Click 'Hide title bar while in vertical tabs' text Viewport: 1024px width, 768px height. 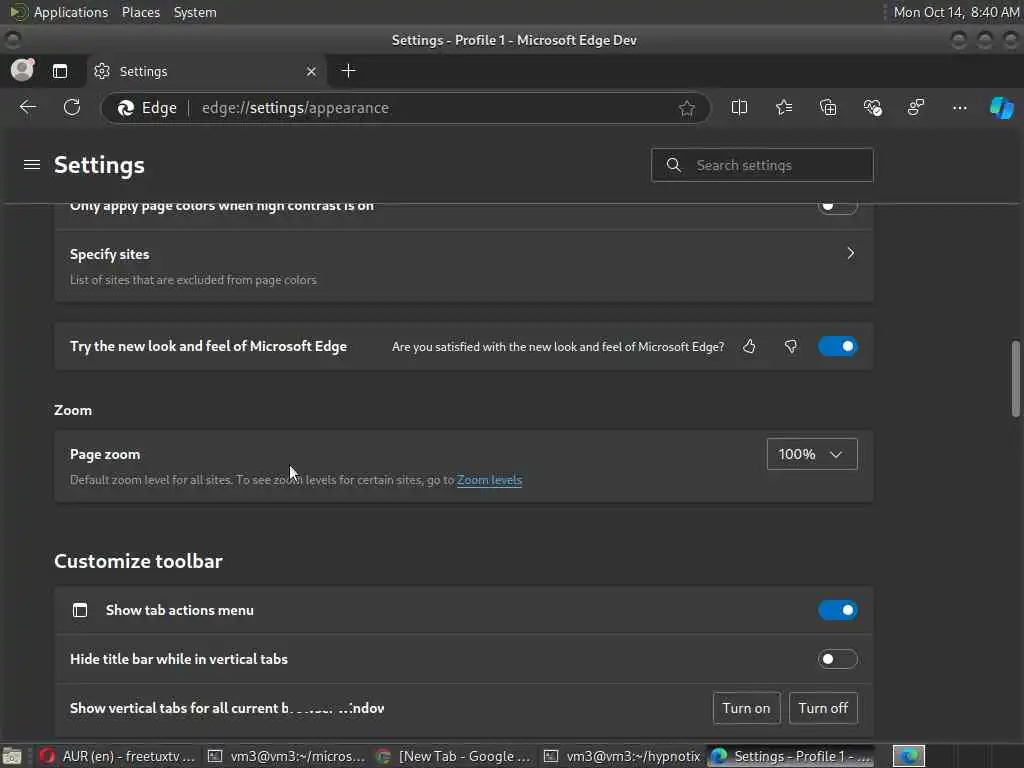pyautogui.click(x=179, y=659)
